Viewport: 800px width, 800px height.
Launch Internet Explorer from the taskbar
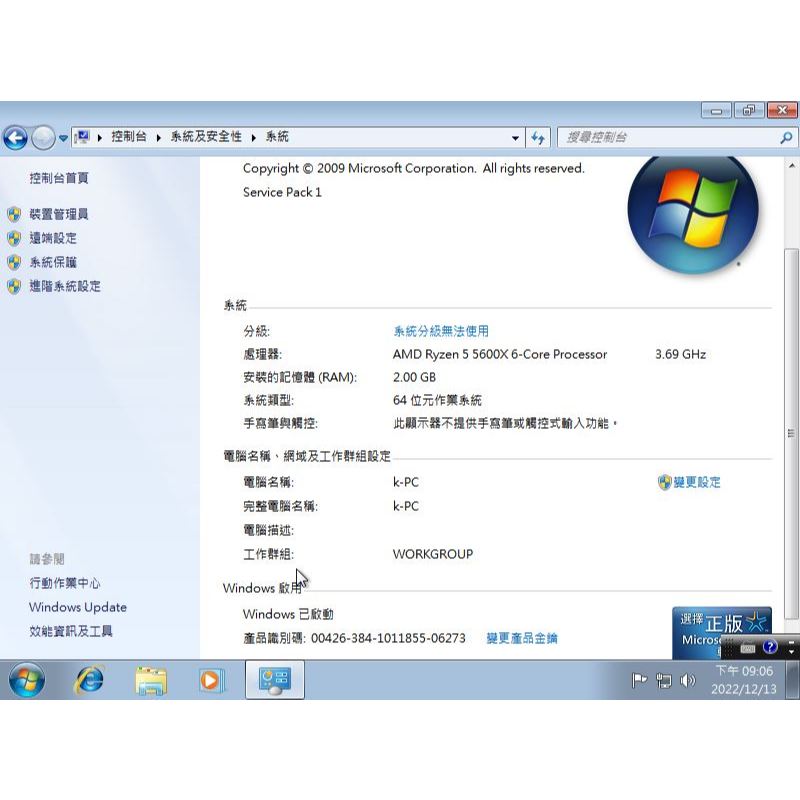click(x=89, y=680)
